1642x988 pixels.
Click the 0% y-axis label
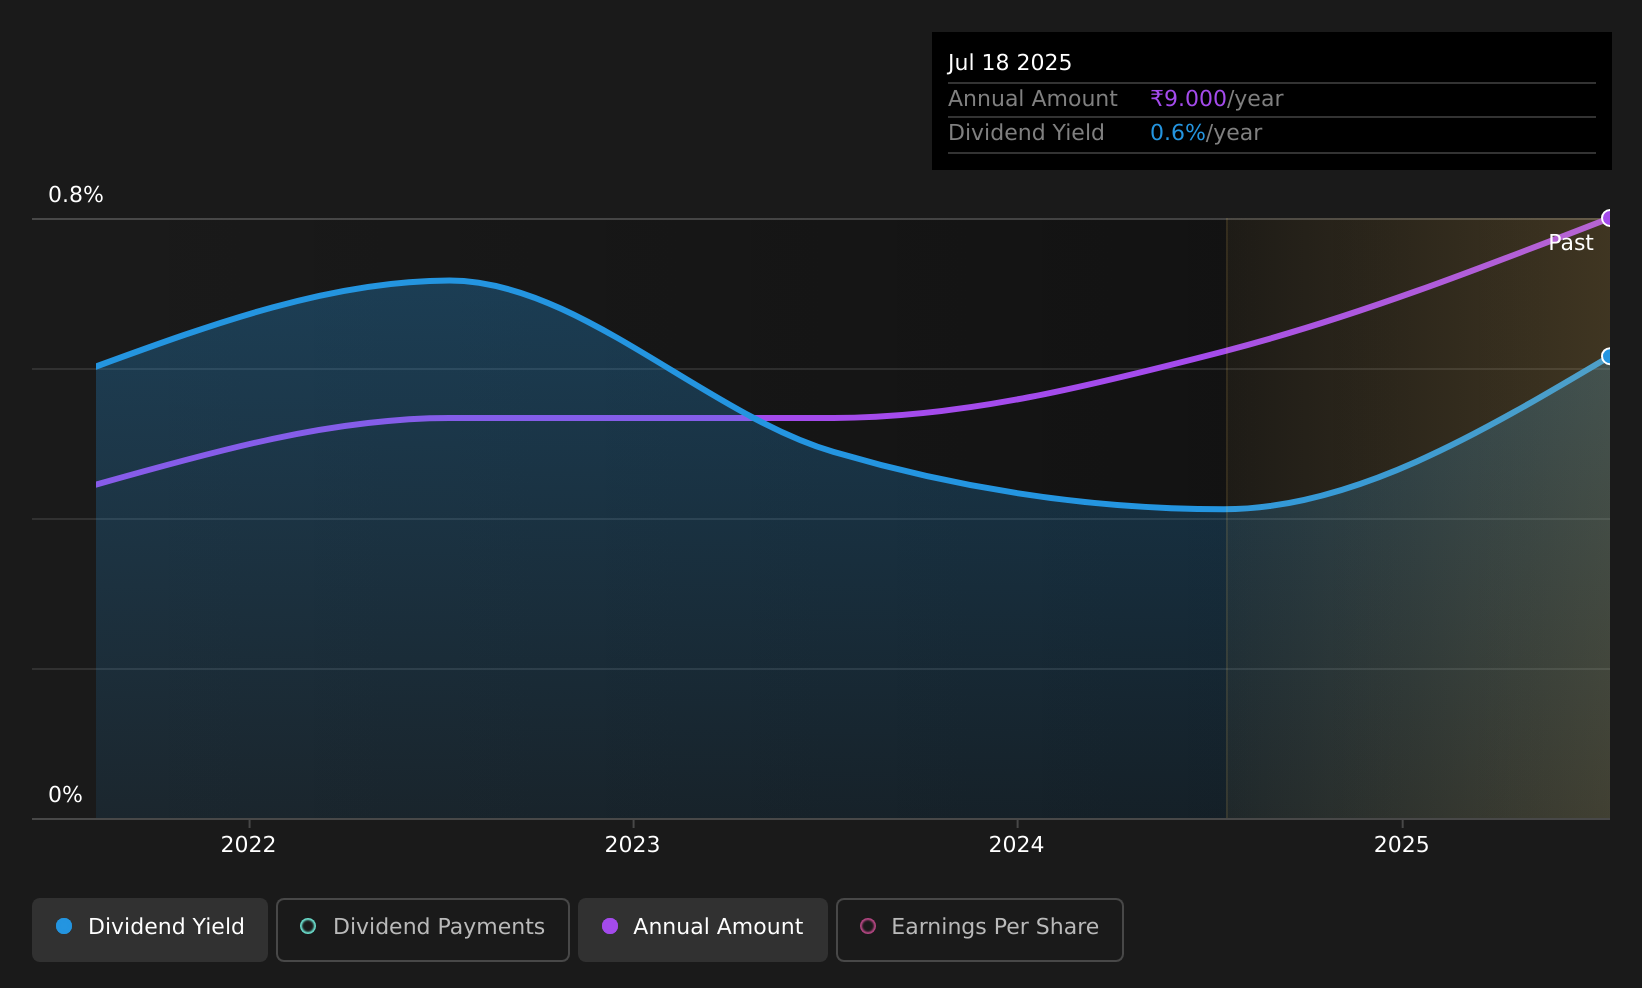[65, 795]
